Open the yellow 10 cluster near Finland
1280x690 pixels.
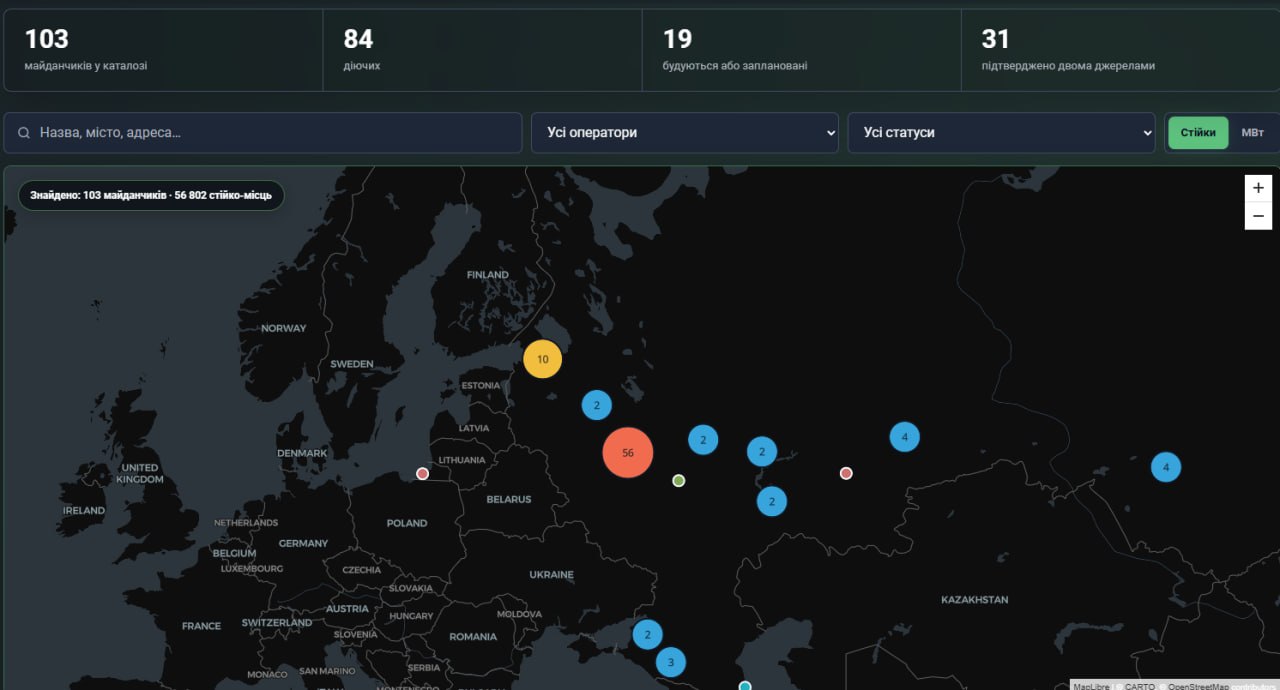543,359
